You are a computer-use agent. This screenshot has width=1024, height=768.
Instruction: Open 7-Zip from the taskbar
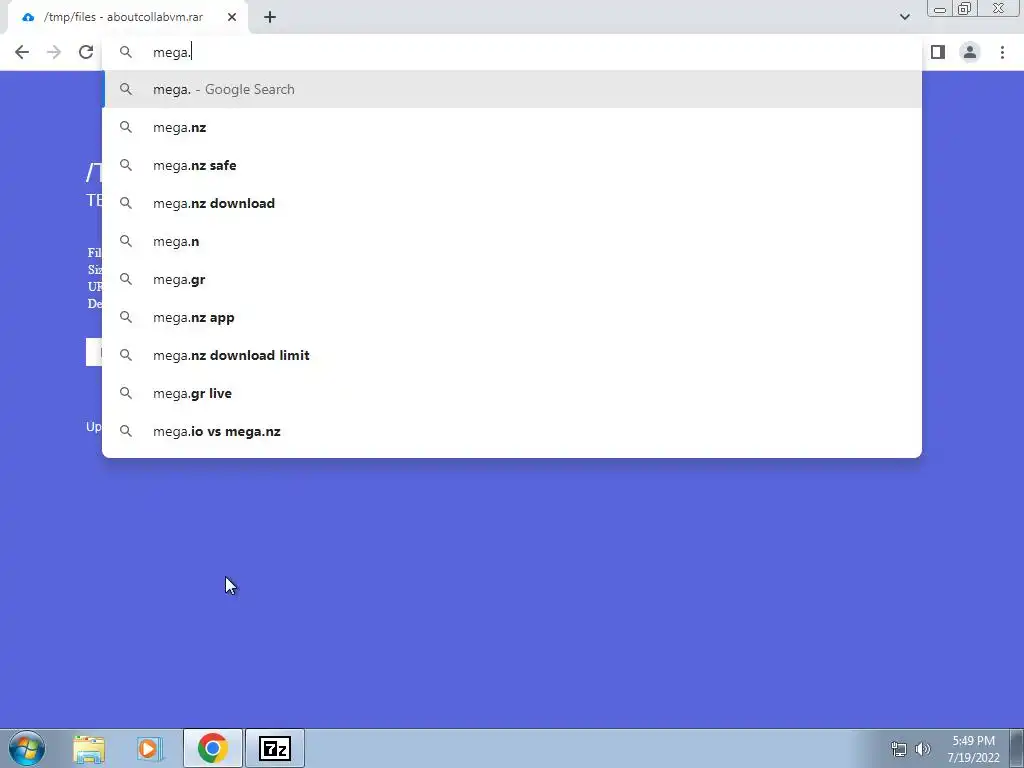tap(274, 748)
